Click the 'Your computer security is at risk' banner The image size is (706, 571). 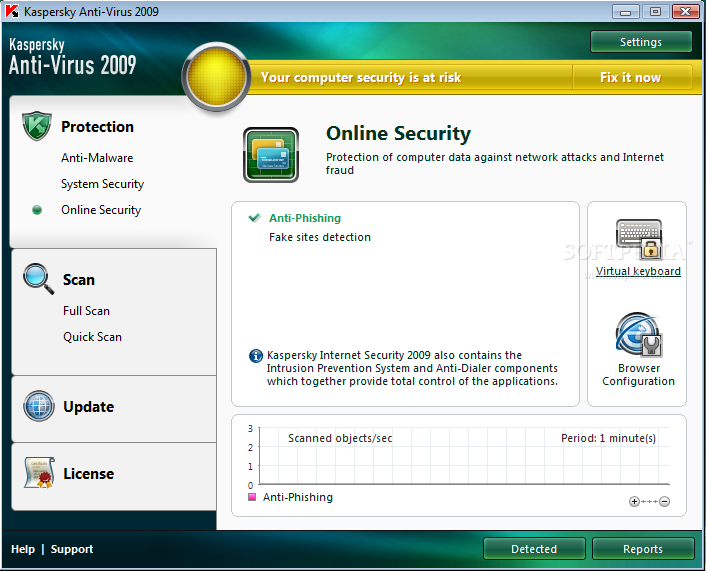point(361,77)
